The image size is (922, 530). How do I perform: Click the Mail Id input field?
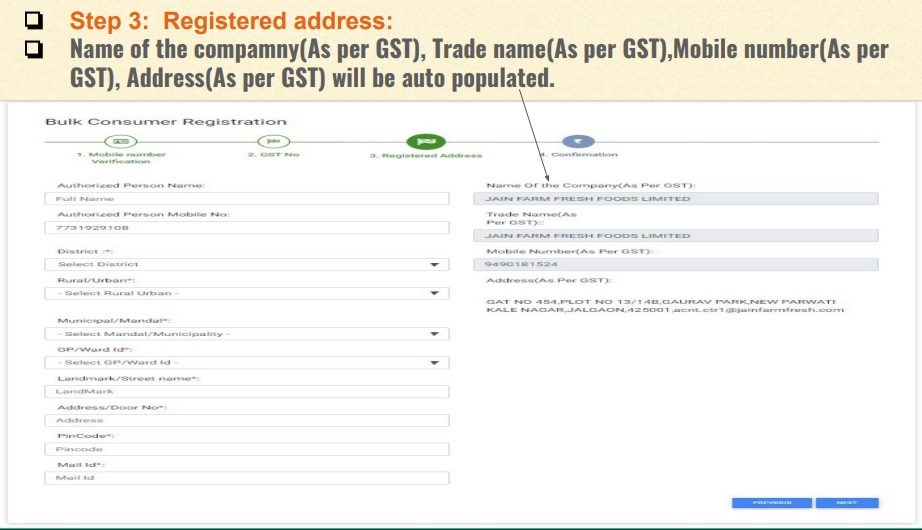click(247, 478)
